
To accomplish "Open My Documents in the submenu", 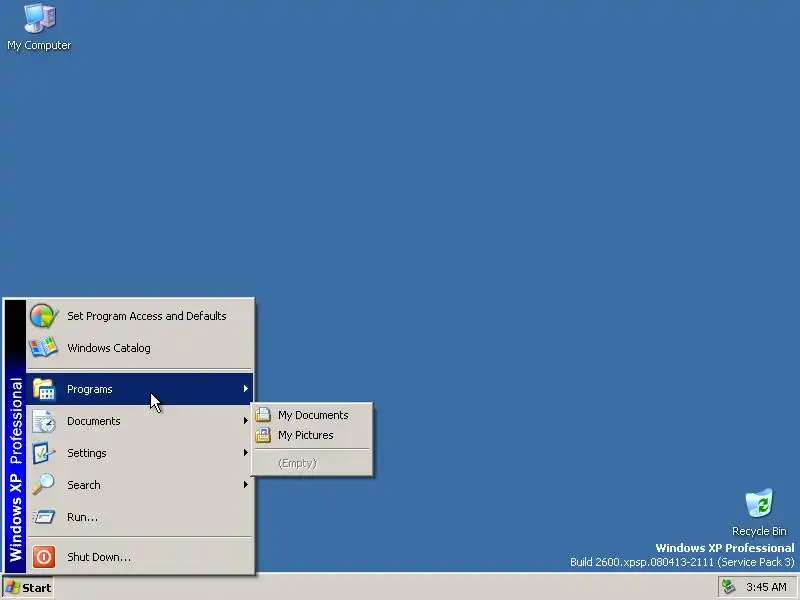I will click(312, 415).
